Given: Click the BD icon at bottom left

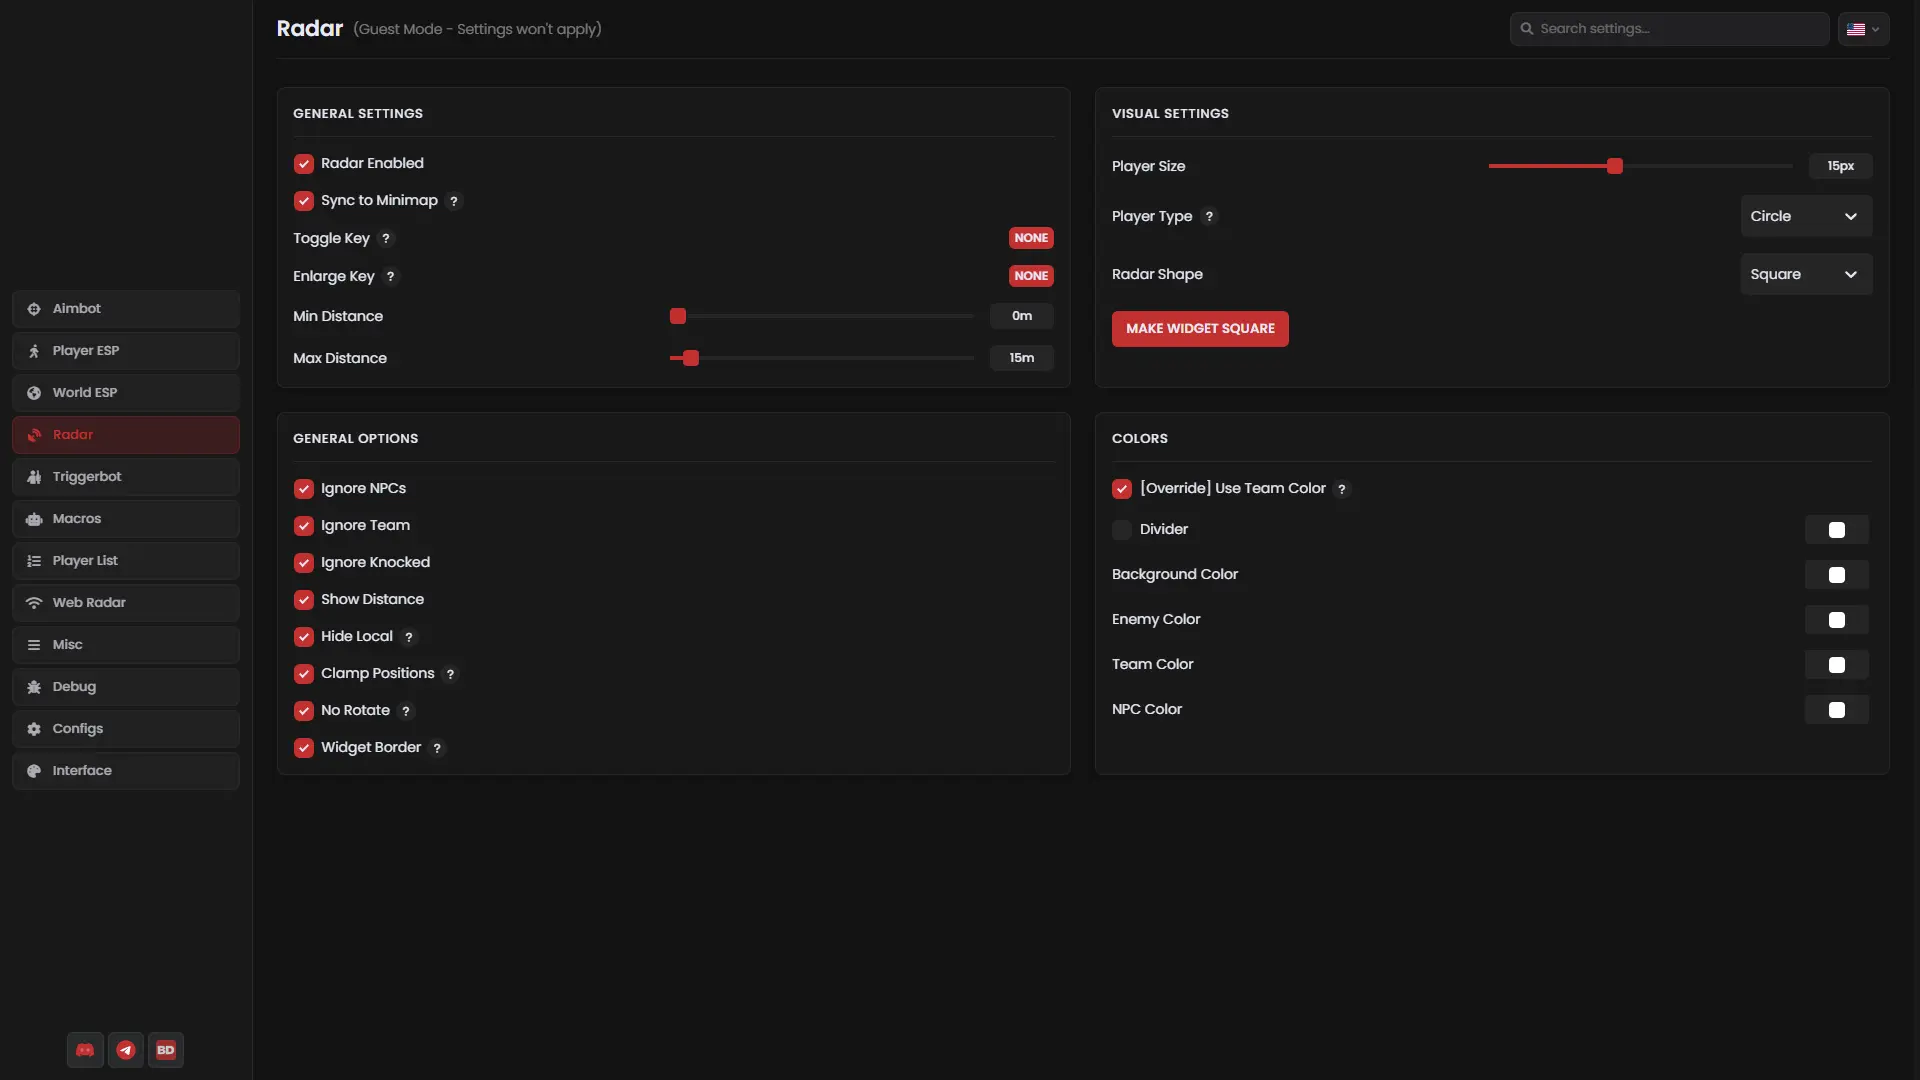Looking at the screenshot, I should tap(166, 1050).
